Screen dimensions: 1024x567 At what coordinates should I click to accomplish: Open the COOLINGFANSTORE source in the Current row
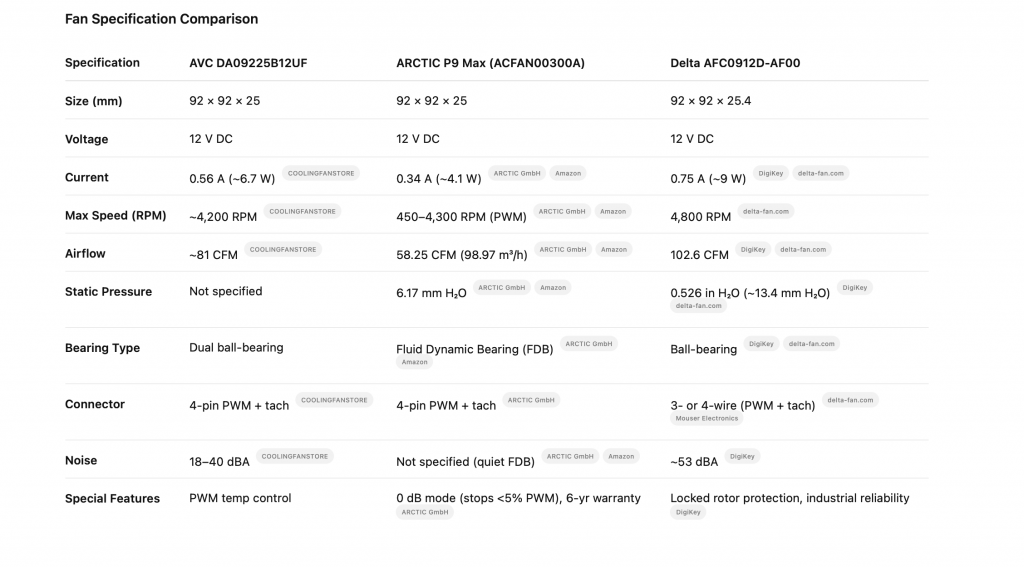[x=320, y=173]
